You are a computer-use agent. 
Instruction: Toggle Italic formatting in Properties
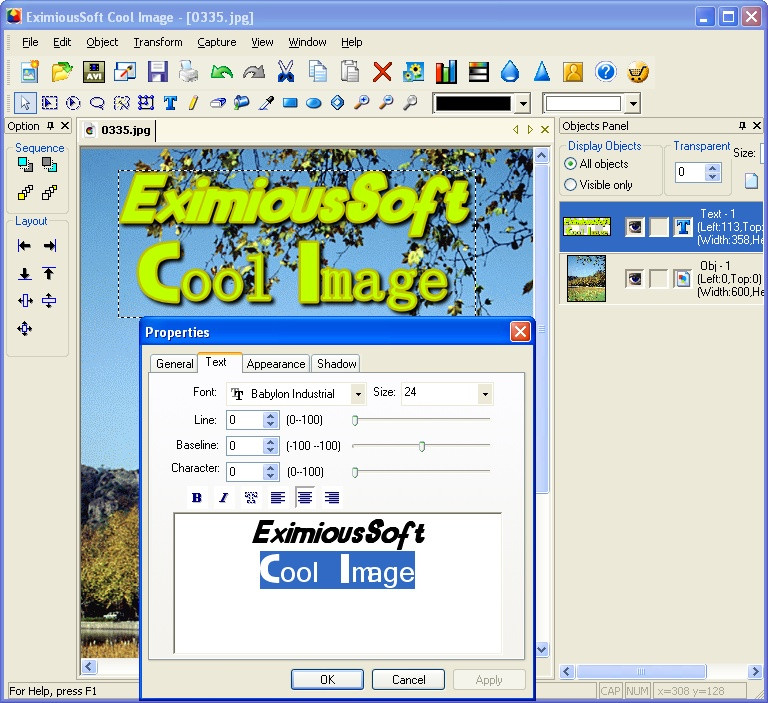(x=224, y=498)
